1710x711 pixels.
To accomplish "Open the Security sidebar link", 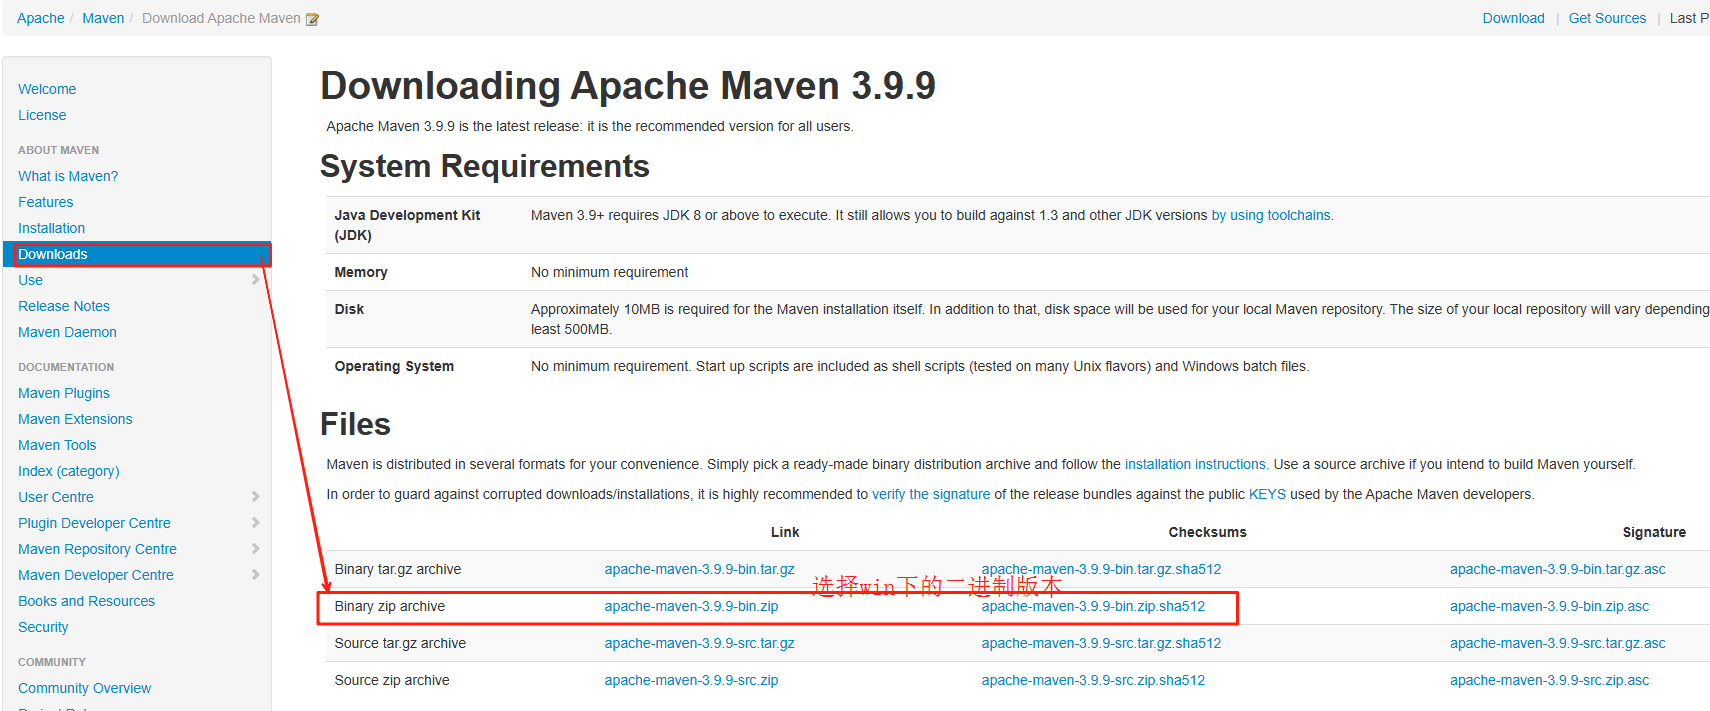I will [x=43, y=627].
